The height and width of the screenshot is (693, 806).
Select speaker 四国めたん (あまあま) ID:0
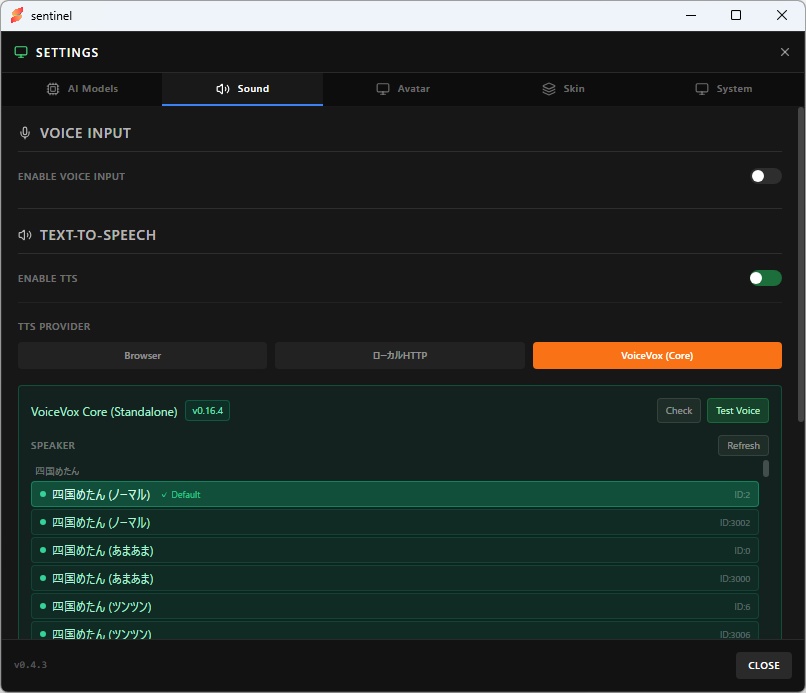(395, 551)
